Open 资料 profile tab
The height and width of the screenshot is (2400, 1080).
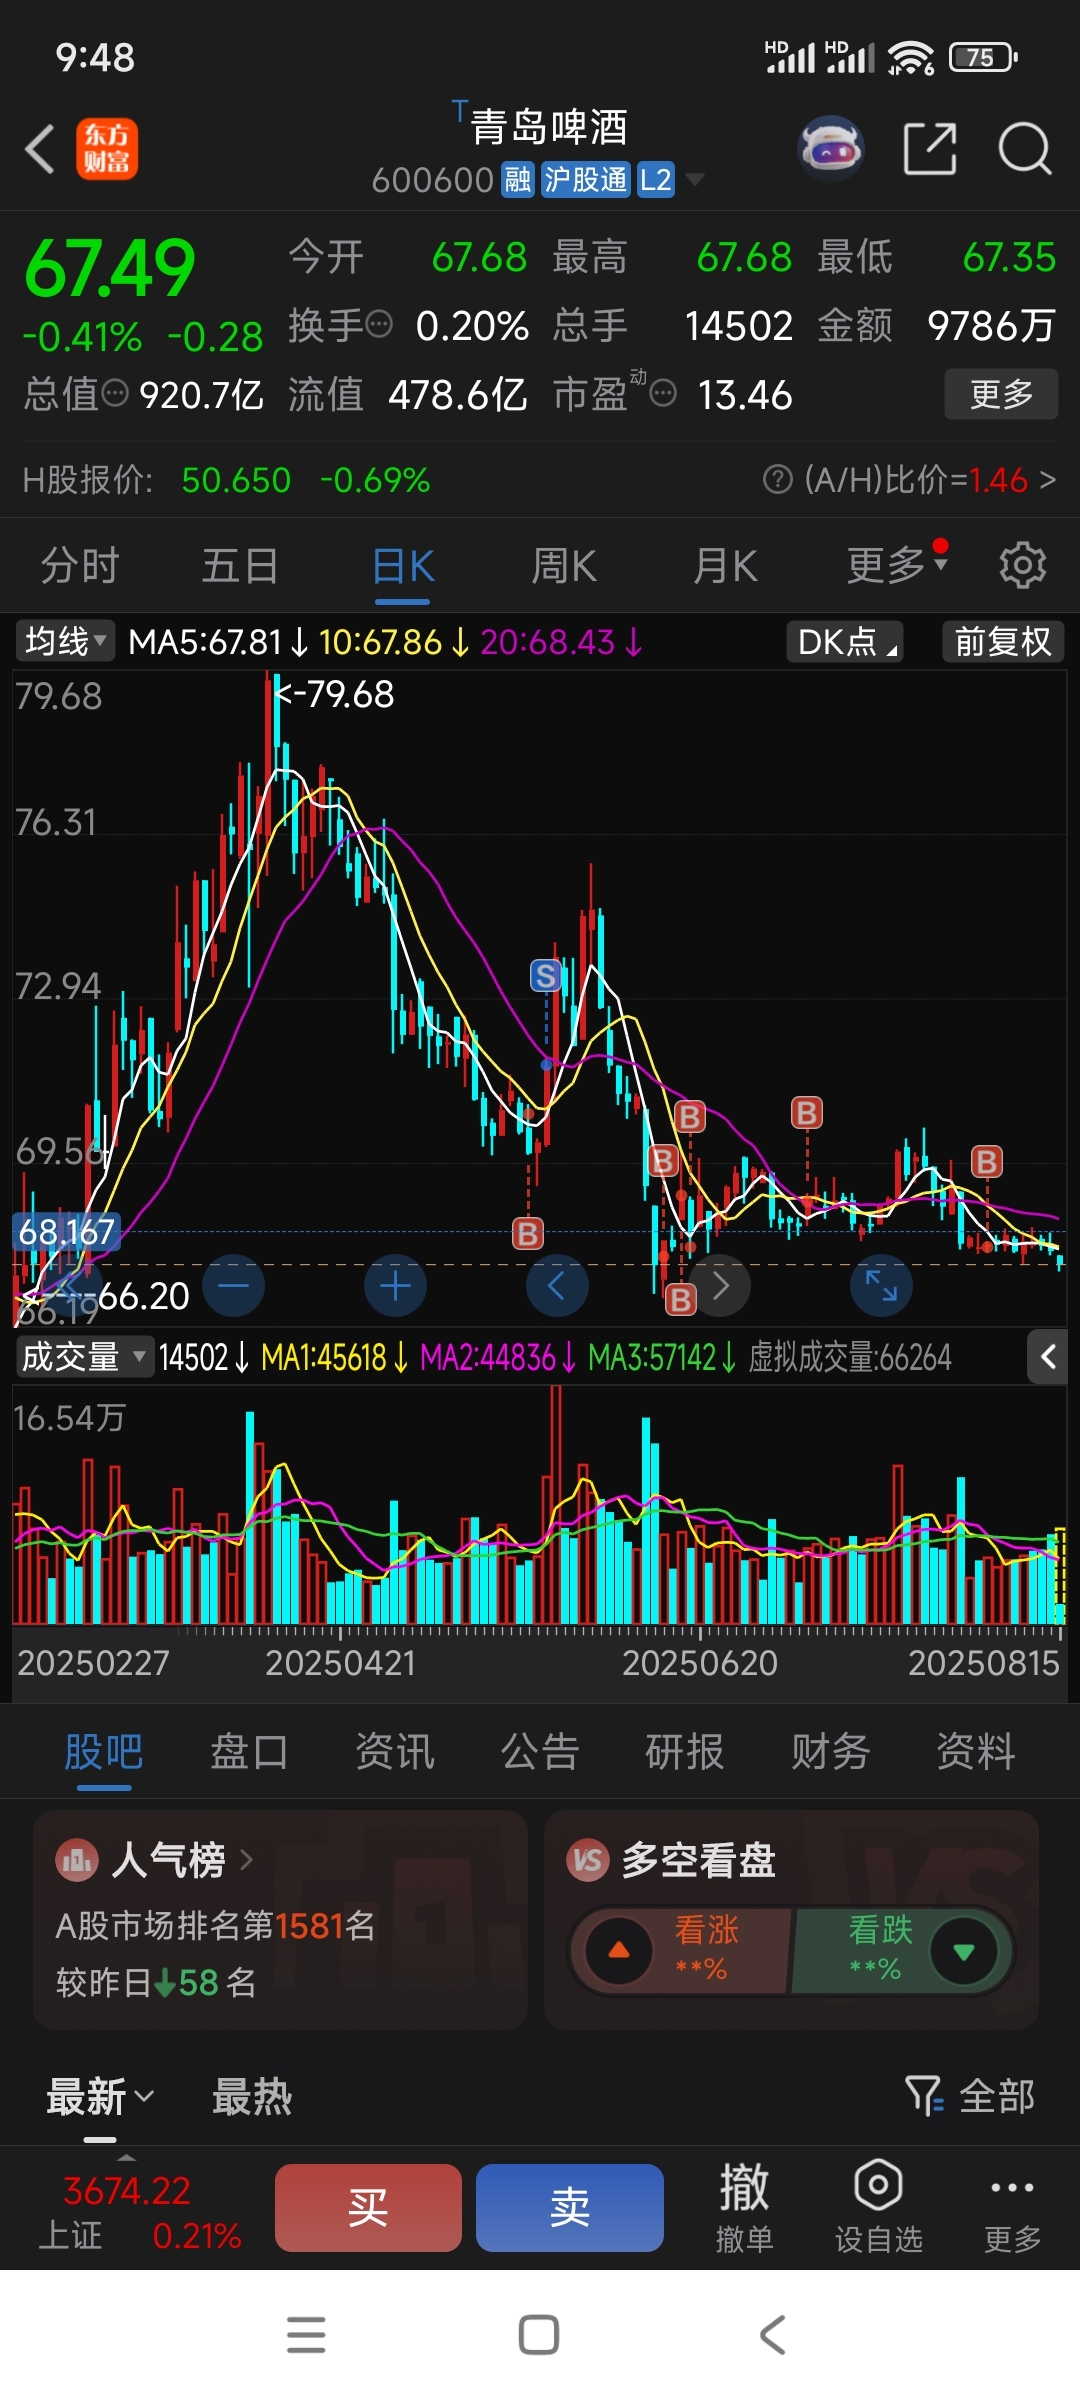976,1751
